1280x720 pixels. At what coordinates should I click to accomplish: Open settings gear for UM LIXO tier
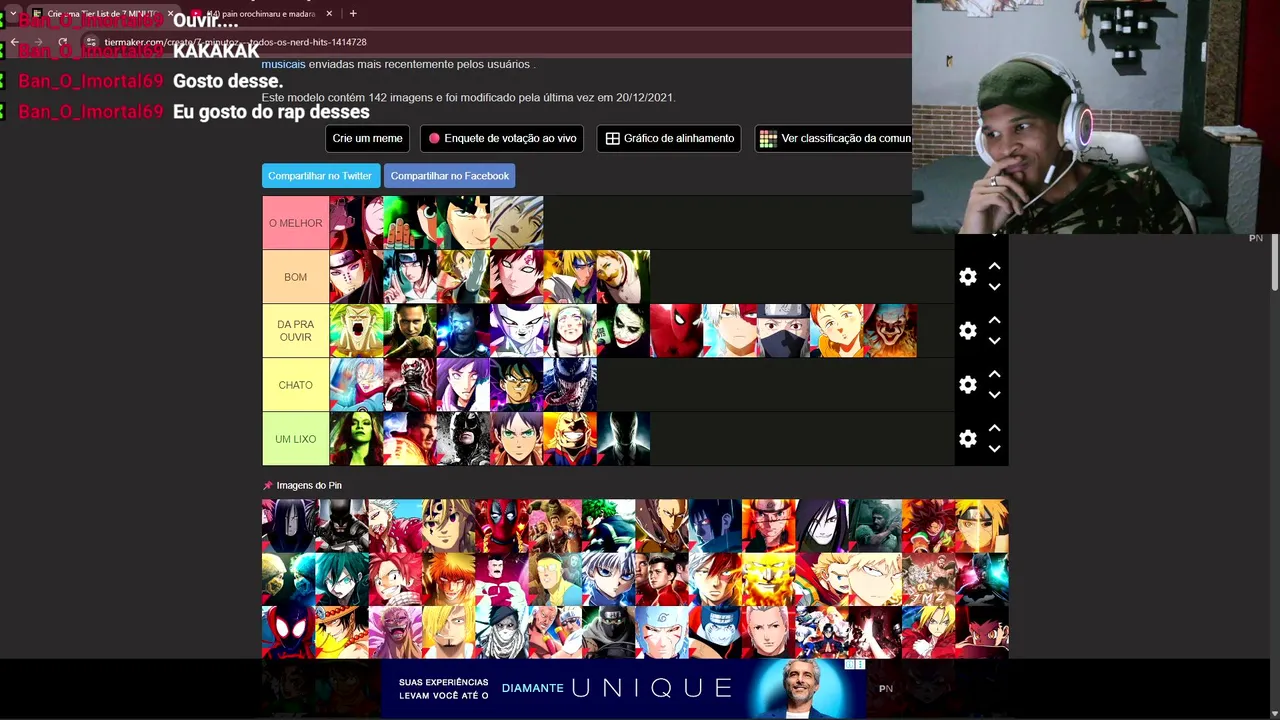coord(967,439)
